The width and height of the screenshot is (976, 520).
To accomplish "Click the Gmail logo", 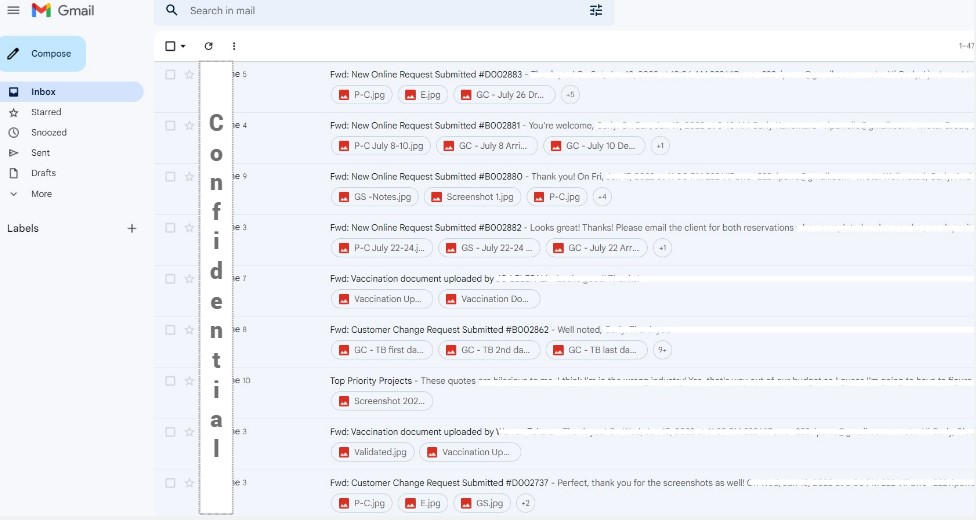I will (x=63, y=11).
